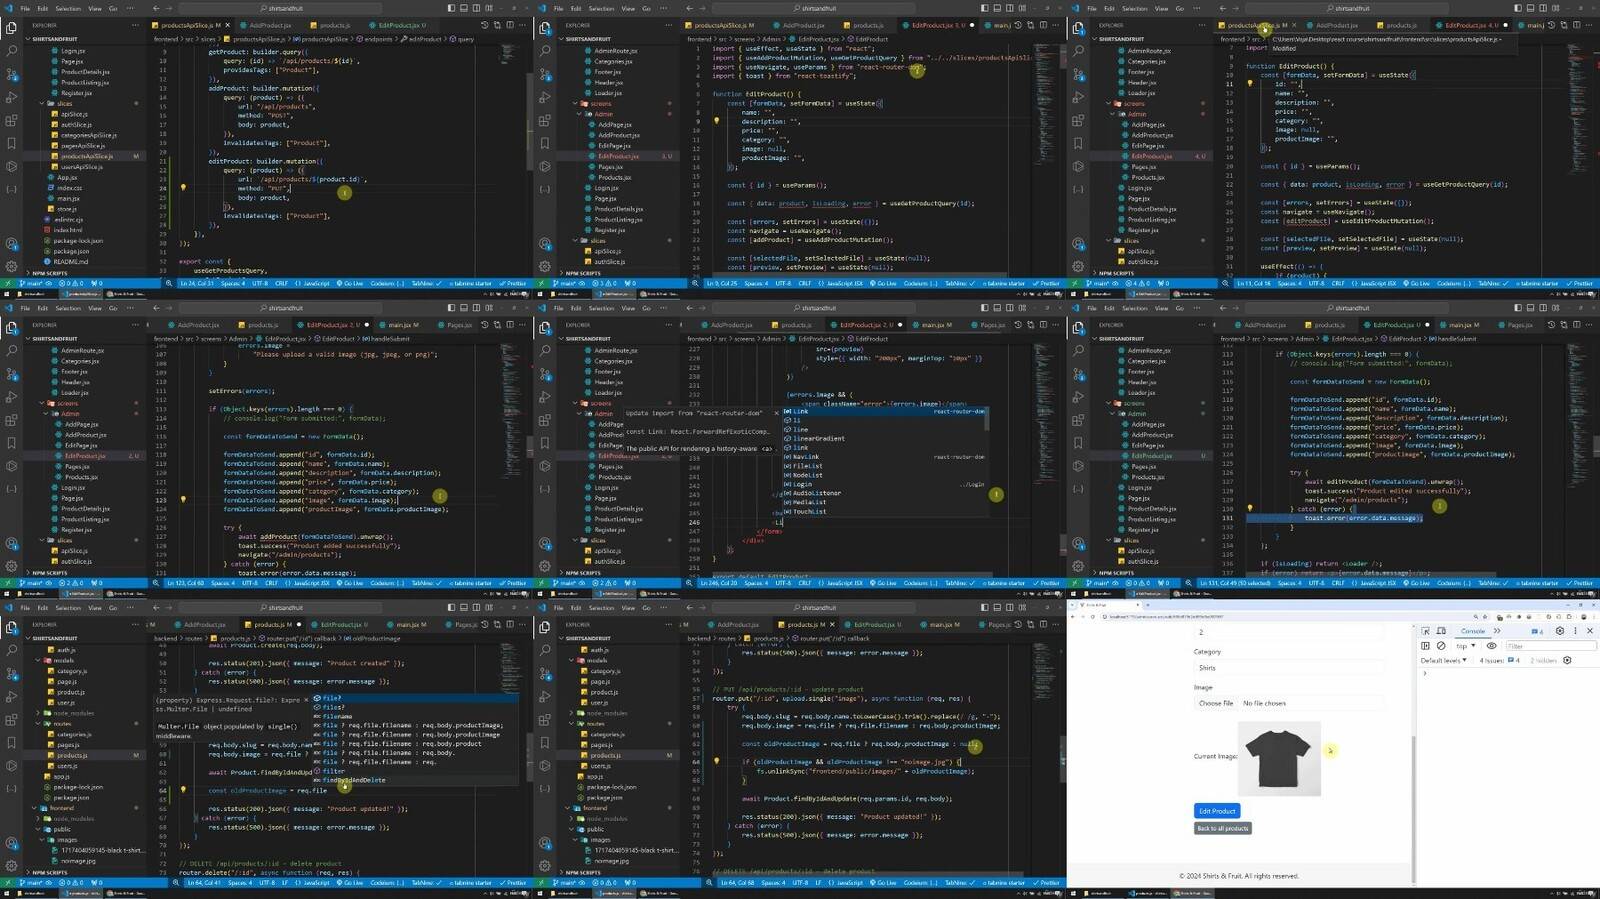1600x899 pixels.
Task: Collapse images folder in the Ln 64, Col 41 window
Action: 67,840
